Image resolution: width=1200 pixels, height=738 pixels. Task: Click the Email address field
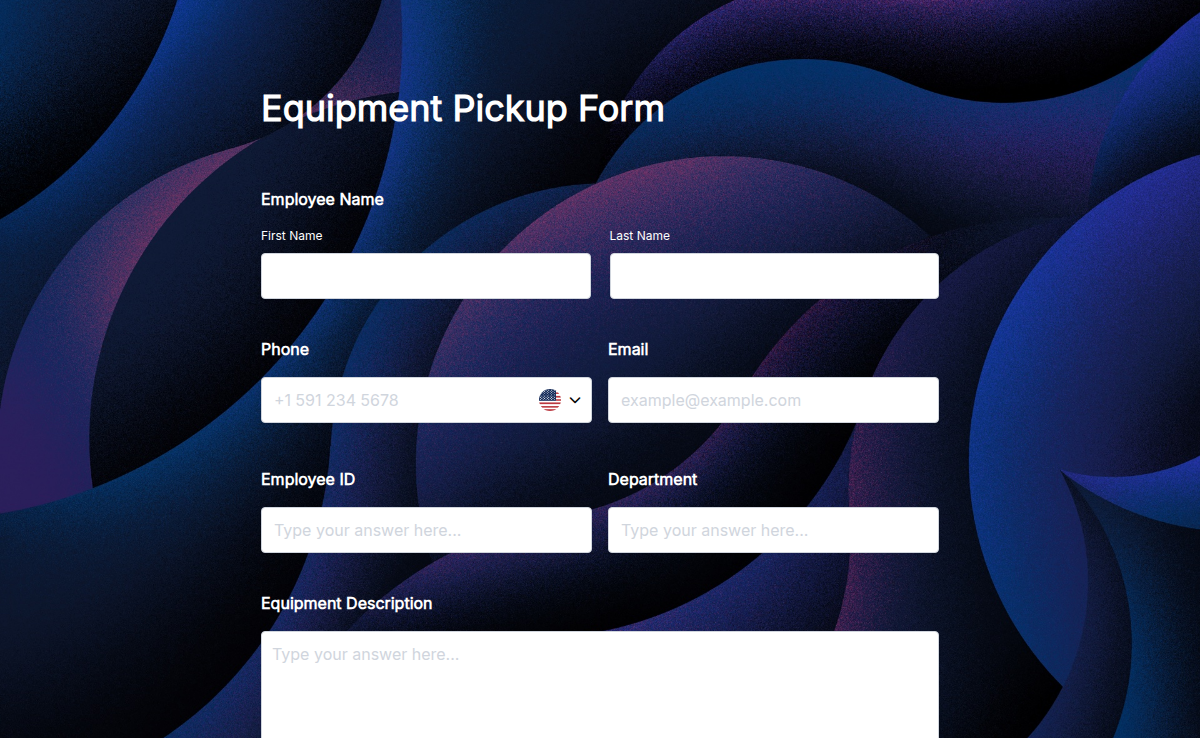(x=773, y=399)
